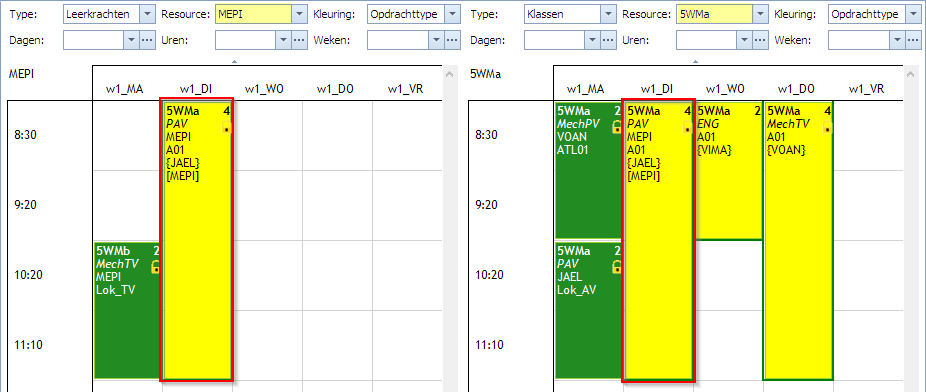The image size is (926, 392).
Task: Expand the left panel Dagen dropdown
Action: pyautogui.click(x=131, y=40)
